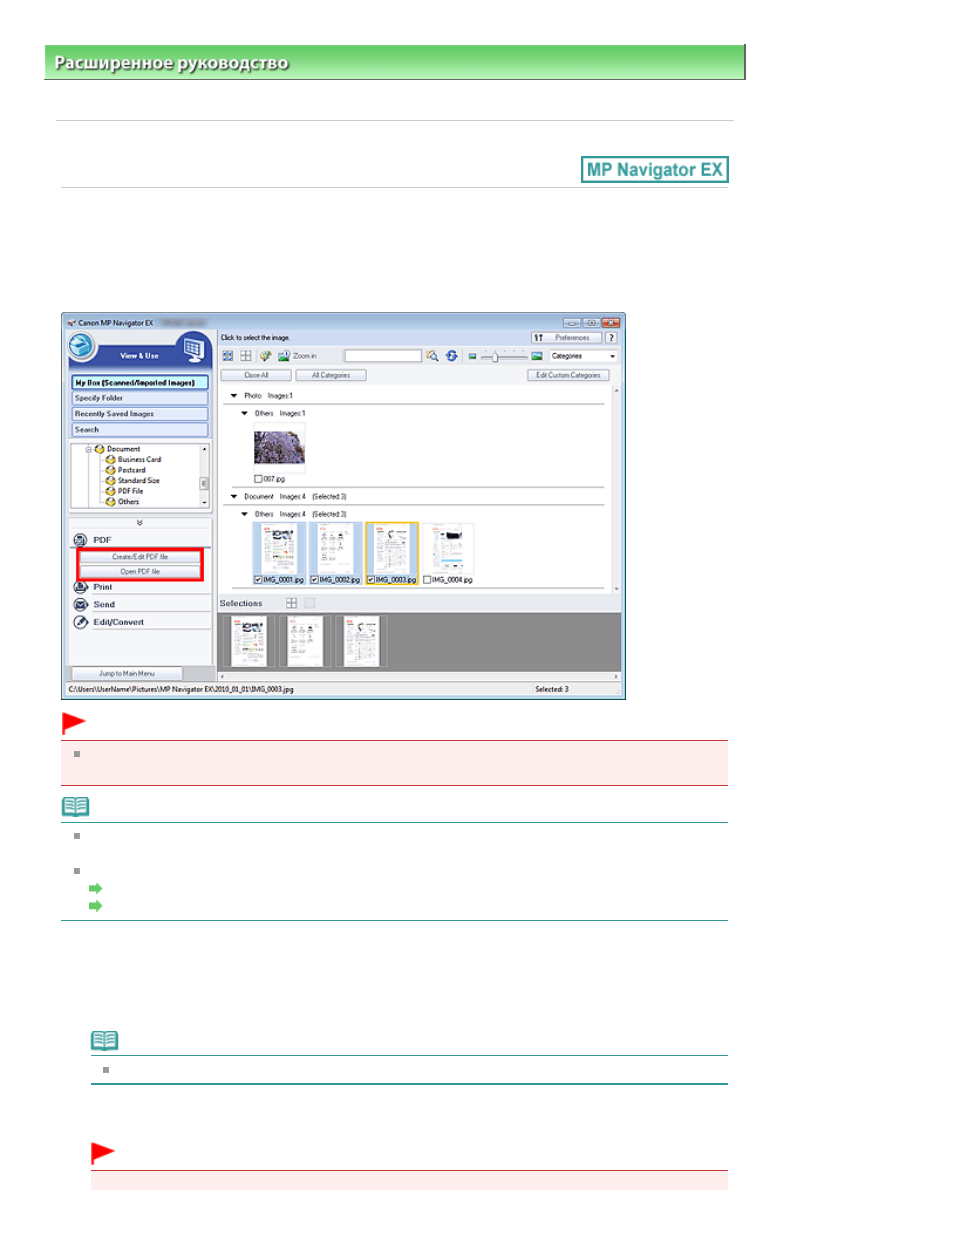The width and height of the screenshot is (954, 1235).
Task: Open the Edit/Convert menu item
Action: (118, 622)
